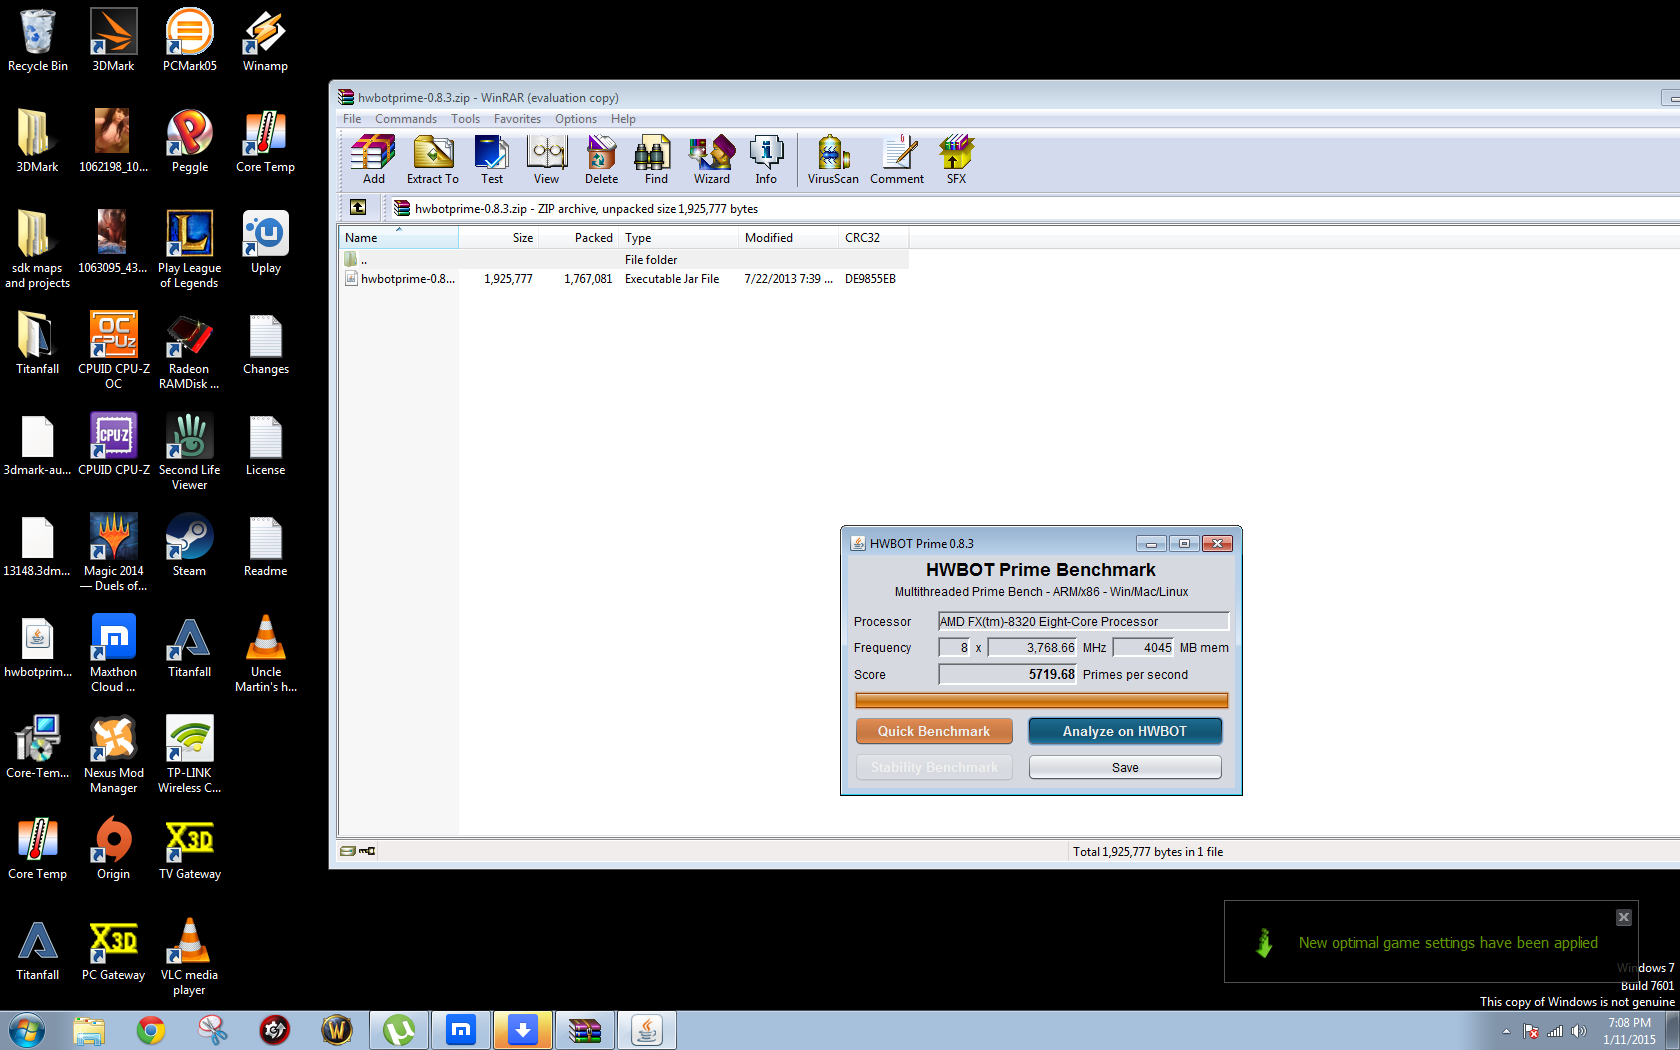Image resolution: width=1680 pixels, height=1050 pixels.
Task: Select the Second Life Viewer shortcut
Action: point(190,451)
